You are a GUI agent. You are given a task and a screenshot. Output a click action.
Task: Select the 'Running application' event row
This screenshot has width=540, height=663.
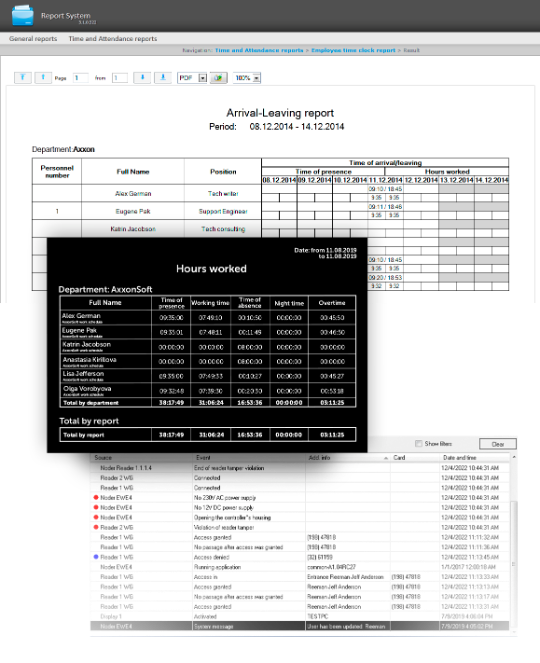[300, 567]
